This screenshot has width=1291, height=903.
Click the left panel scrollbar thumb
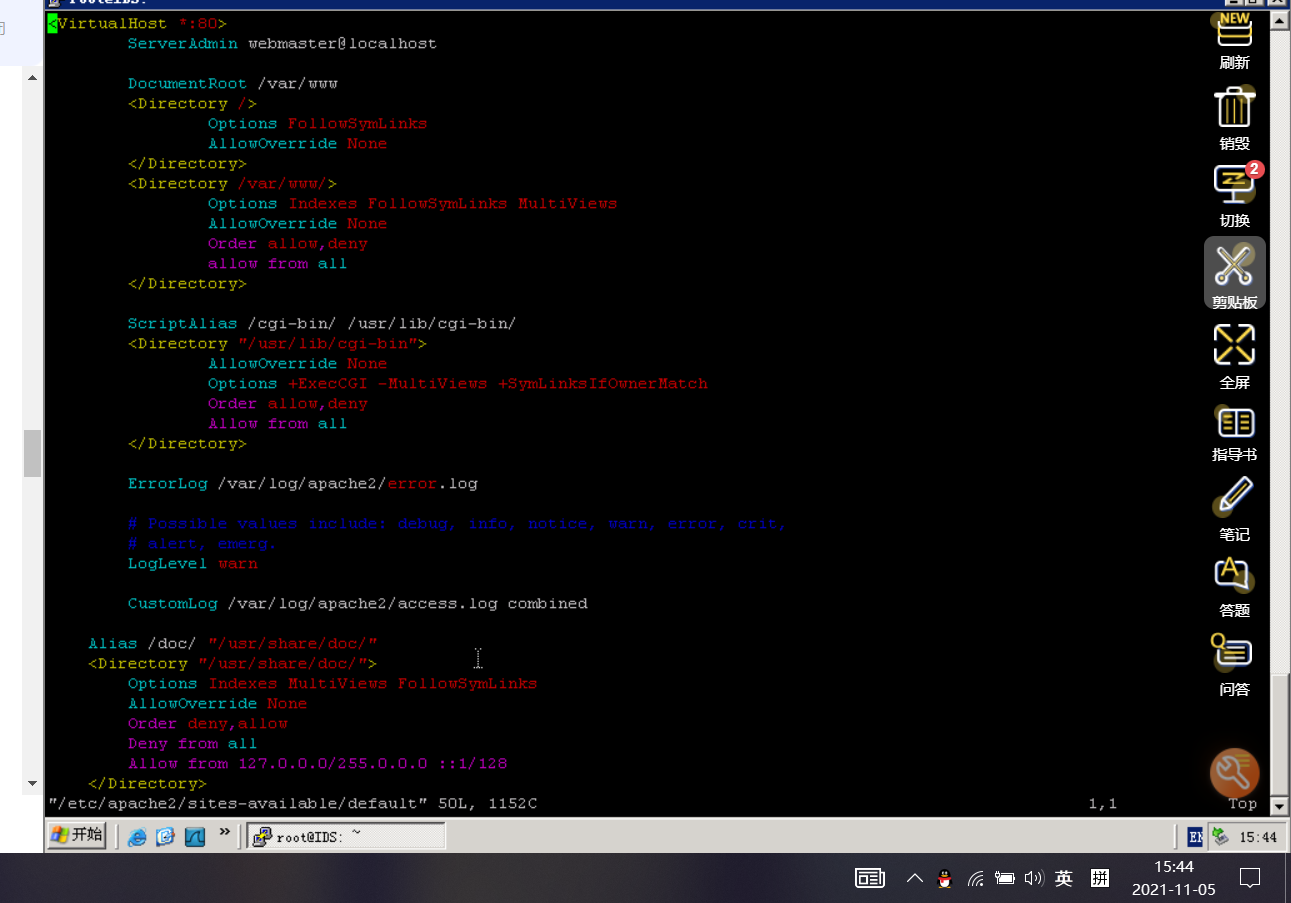pyautogui.click(x=33, y=453)
